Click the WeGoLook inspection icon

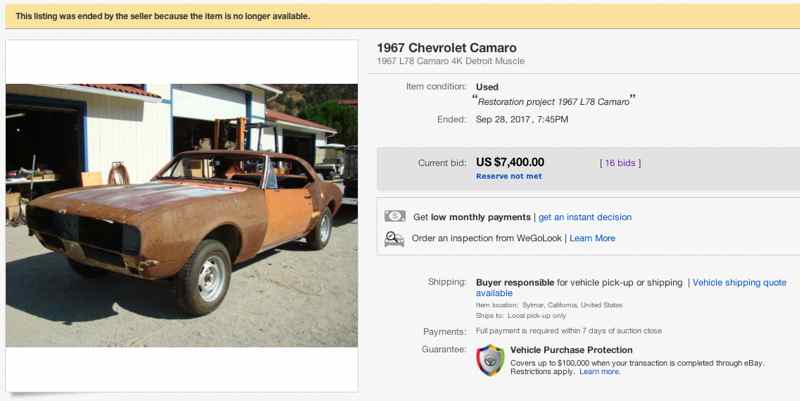pyautogui.click(x=395, y=238)
